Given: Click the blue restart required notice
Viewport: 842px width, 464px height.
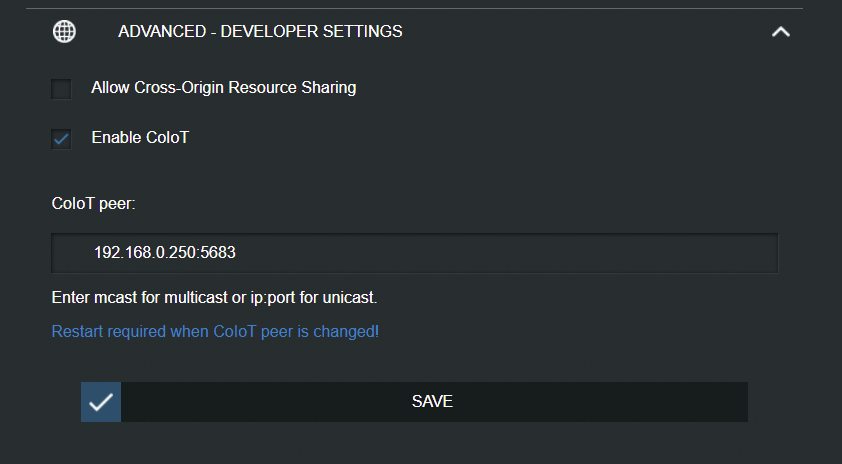Looking at the screenshot, I should [215, 331].
